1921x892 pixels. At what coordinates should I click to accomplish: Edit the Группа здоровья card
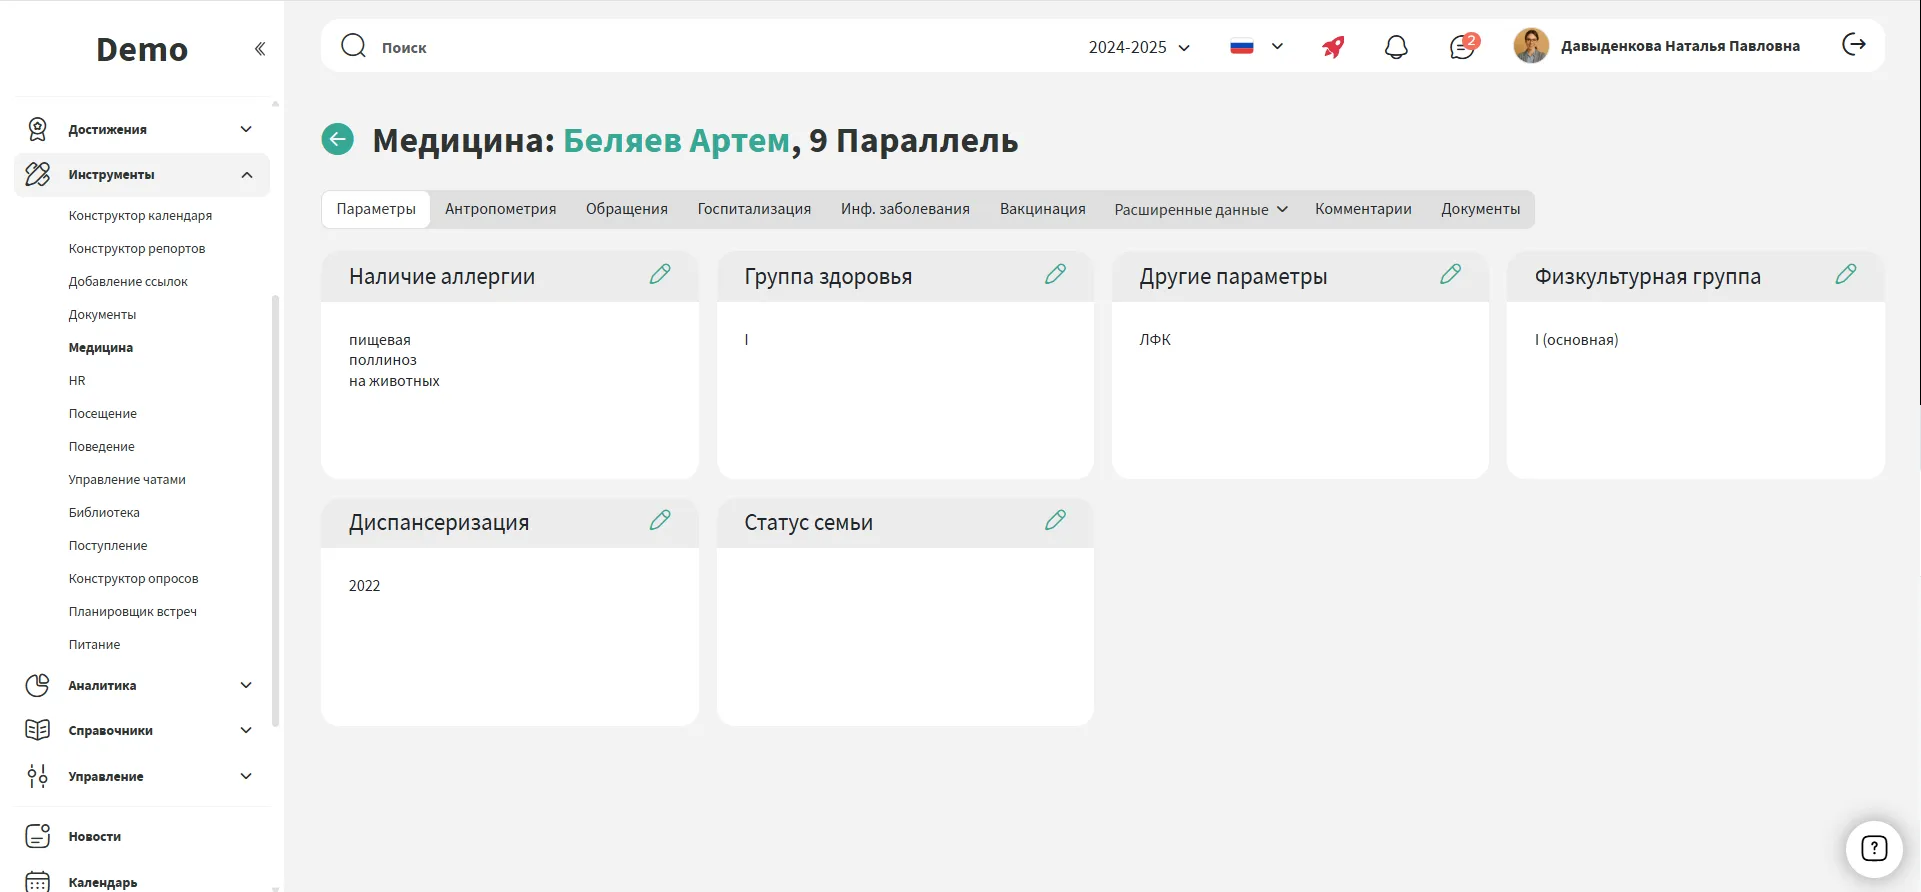point(1055,274)
